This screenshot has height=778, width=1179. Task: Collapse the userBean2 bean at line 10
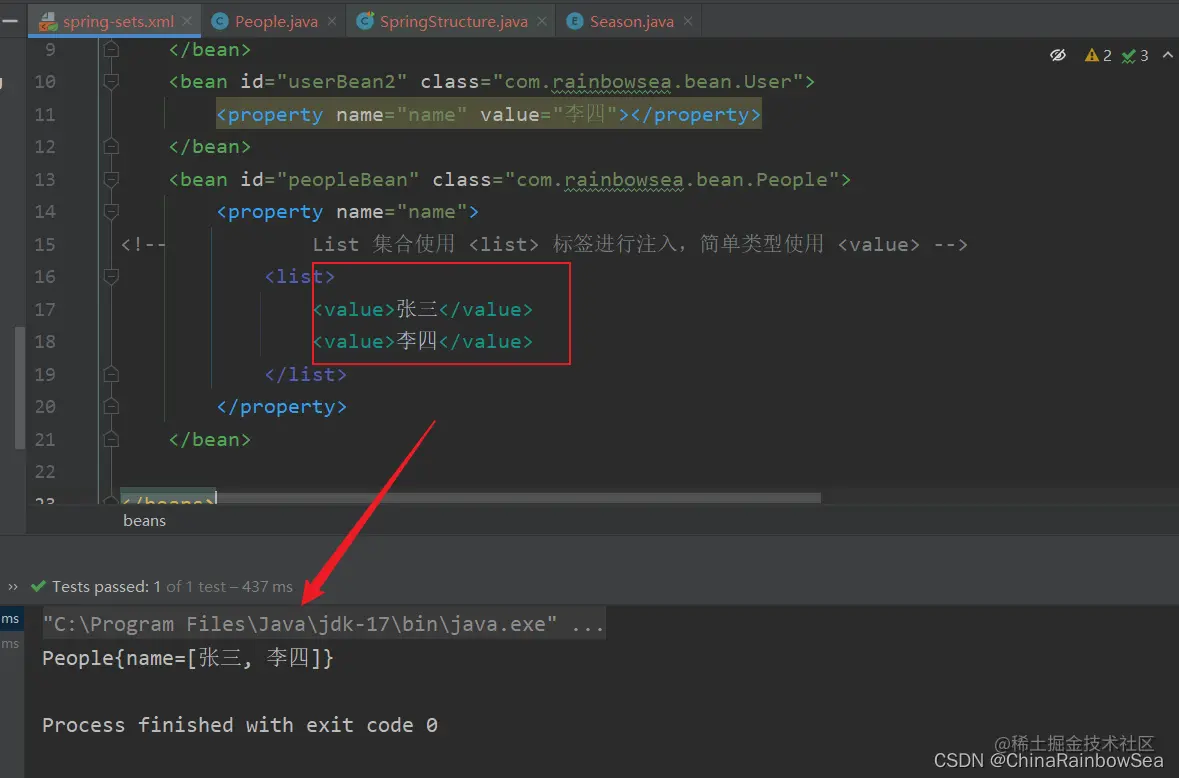(x=111, y=81)
